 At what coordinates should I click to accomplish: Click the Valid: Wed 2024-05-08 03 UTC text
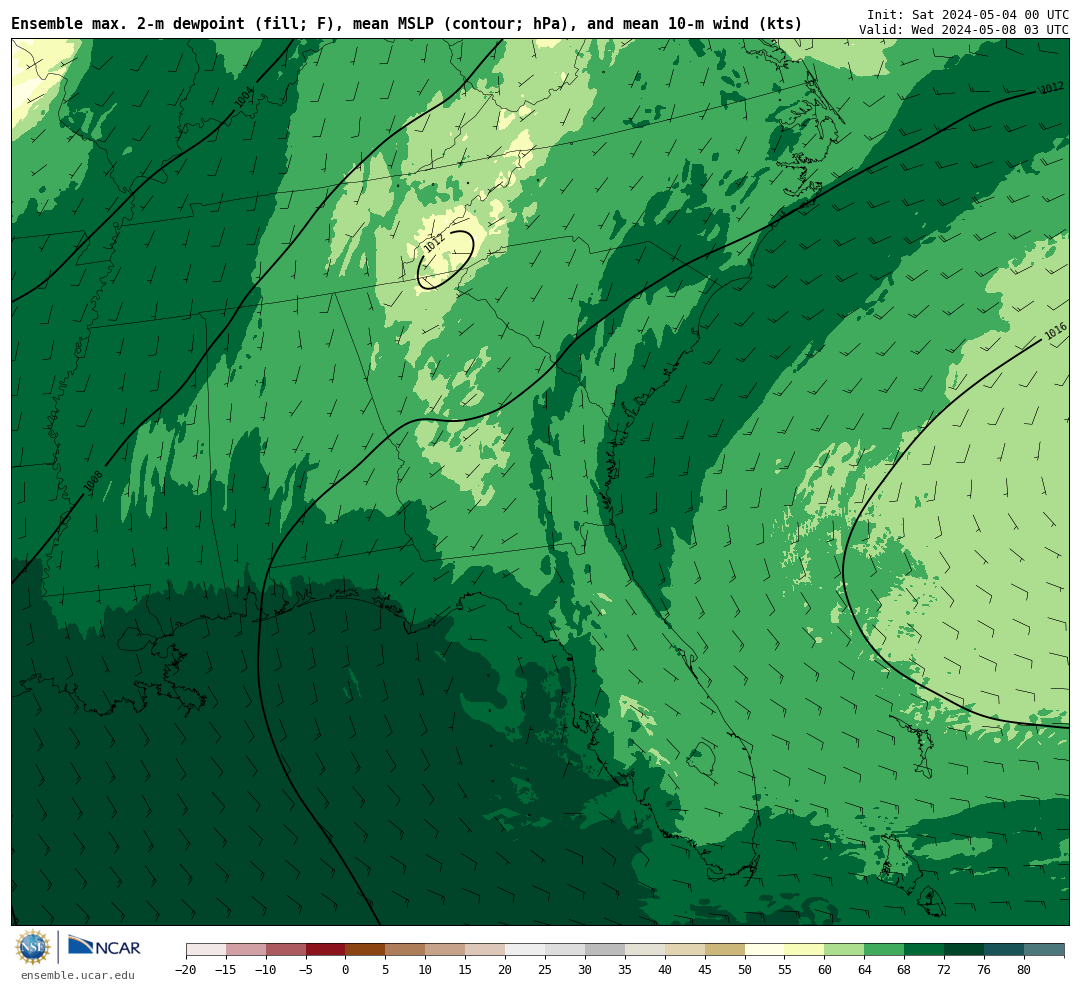point(964,30)
